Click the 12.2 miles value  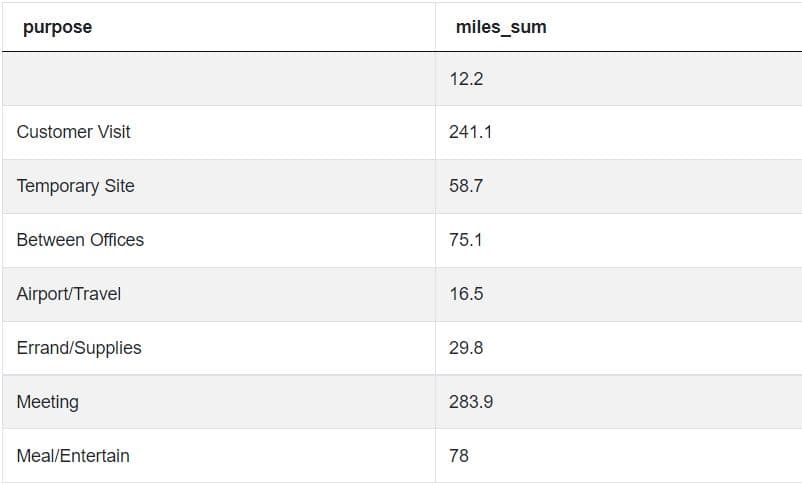tap(466, 79)
